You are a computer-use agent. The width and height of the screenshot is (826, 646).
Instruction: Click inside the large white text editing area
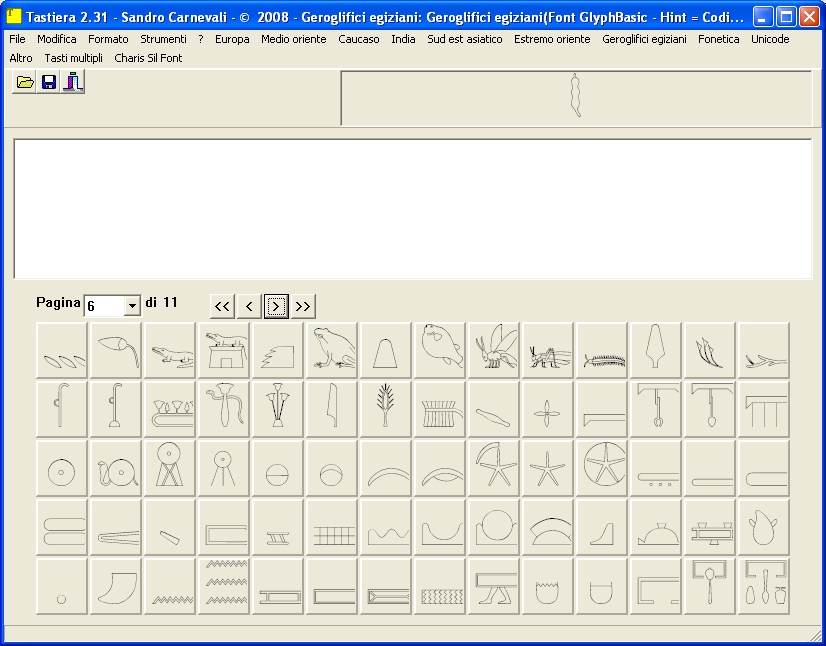[413, 209]
